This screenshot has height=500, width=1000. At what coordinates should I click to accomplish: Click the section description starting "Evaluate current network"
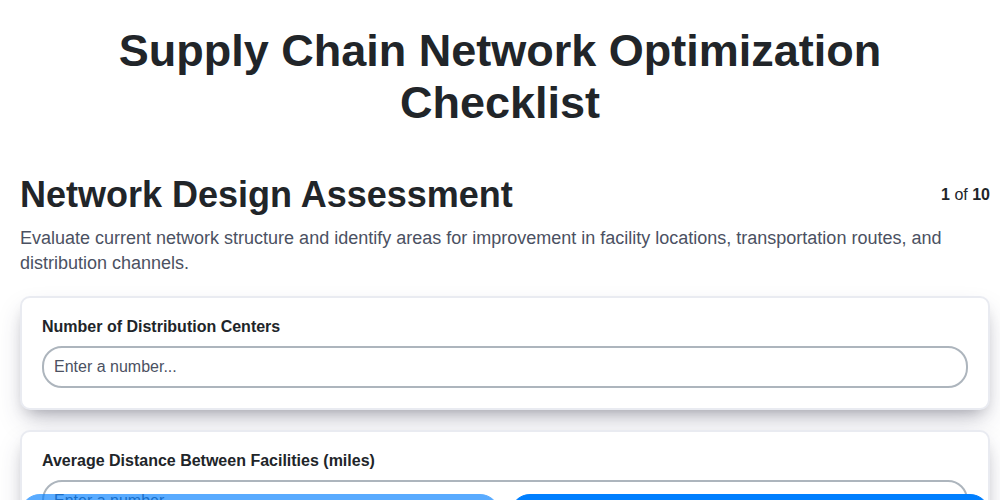click(480, 251)
